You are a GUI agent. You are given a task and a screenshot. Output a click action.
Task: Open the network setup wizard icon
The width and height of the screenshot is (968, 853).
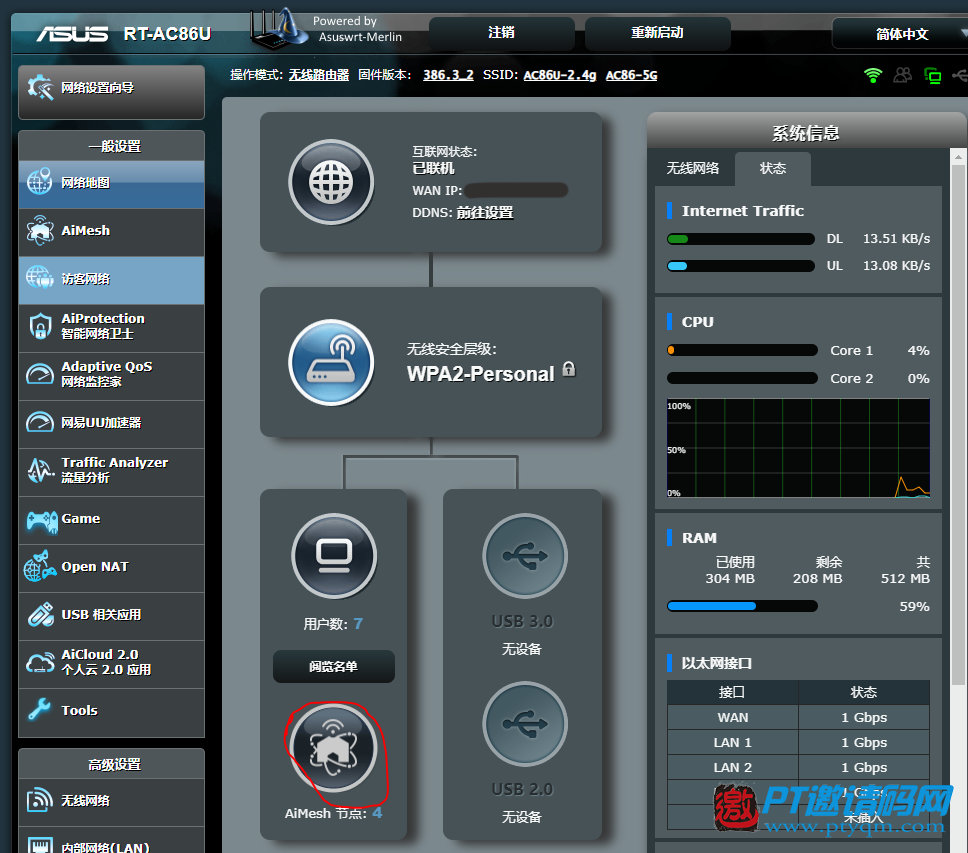pyautogui.click(x=41, y=88)
